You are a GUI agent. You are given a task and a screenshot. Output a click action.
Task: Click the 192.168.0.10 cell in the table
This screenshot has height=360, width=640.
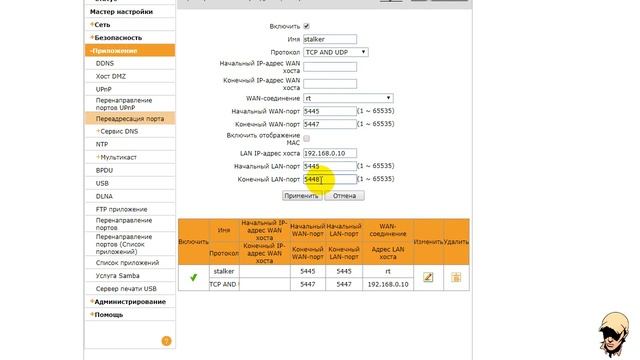pos(388,284)
